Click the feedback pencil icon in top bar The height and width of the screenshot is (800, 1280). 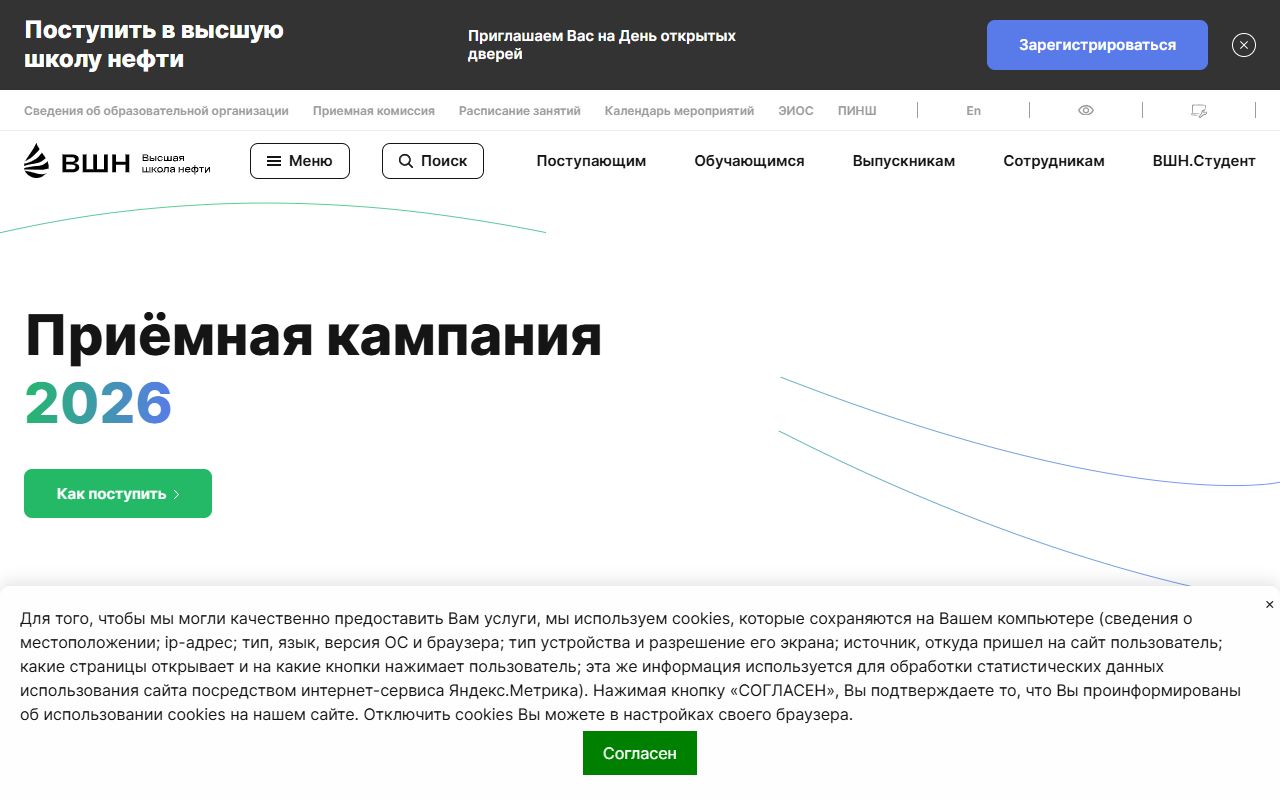point(1199,111)
